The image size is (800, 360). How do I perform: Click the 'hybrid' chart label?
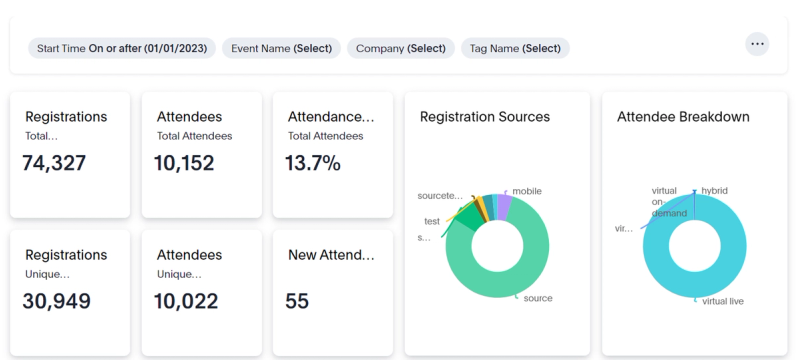click(714, 191)
